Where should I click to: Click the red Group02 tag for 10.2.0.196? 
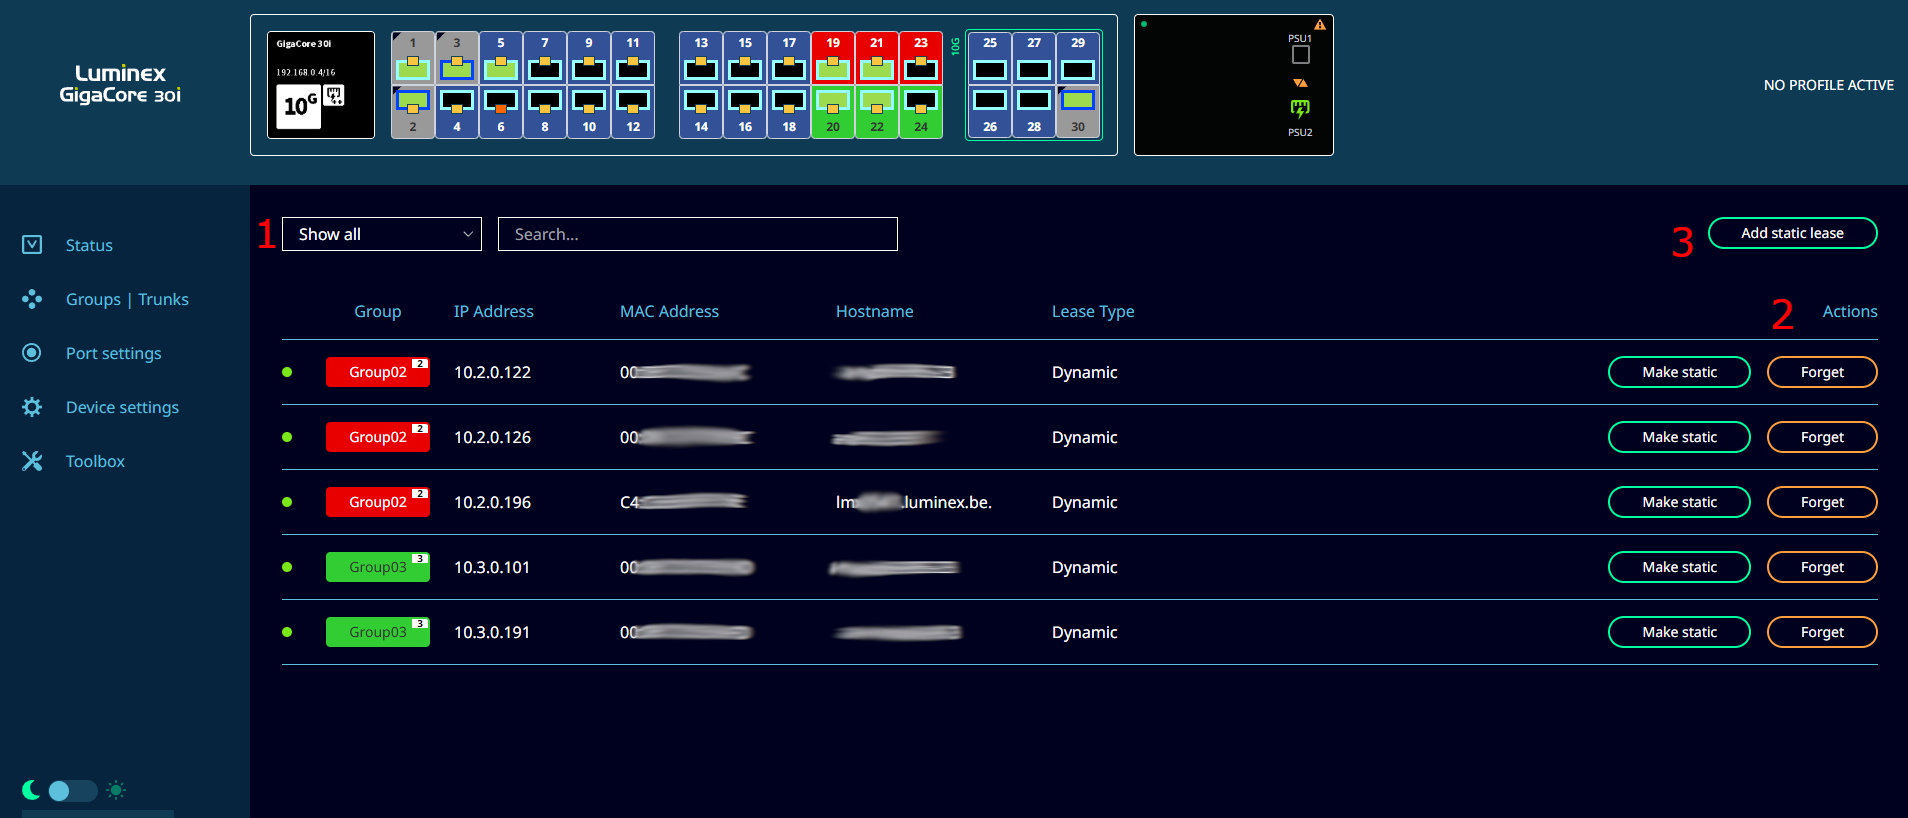pos(377,502)
